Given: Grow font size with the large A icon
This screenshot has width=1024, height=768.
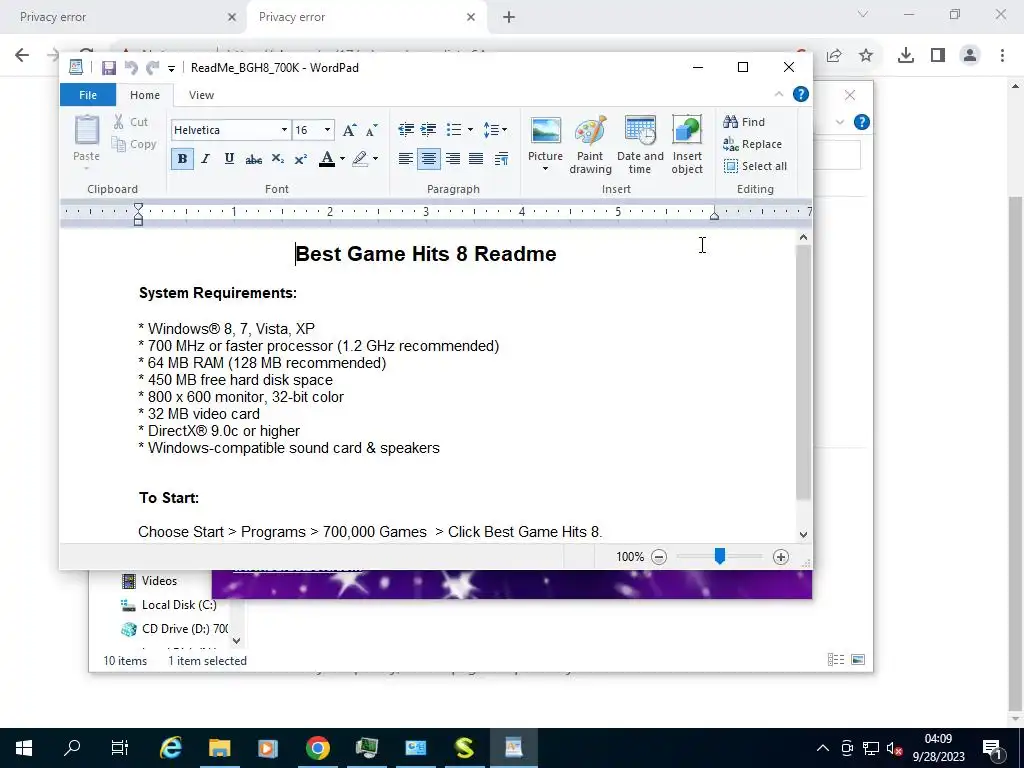Looking at the screenshot, I should [349, 130].
